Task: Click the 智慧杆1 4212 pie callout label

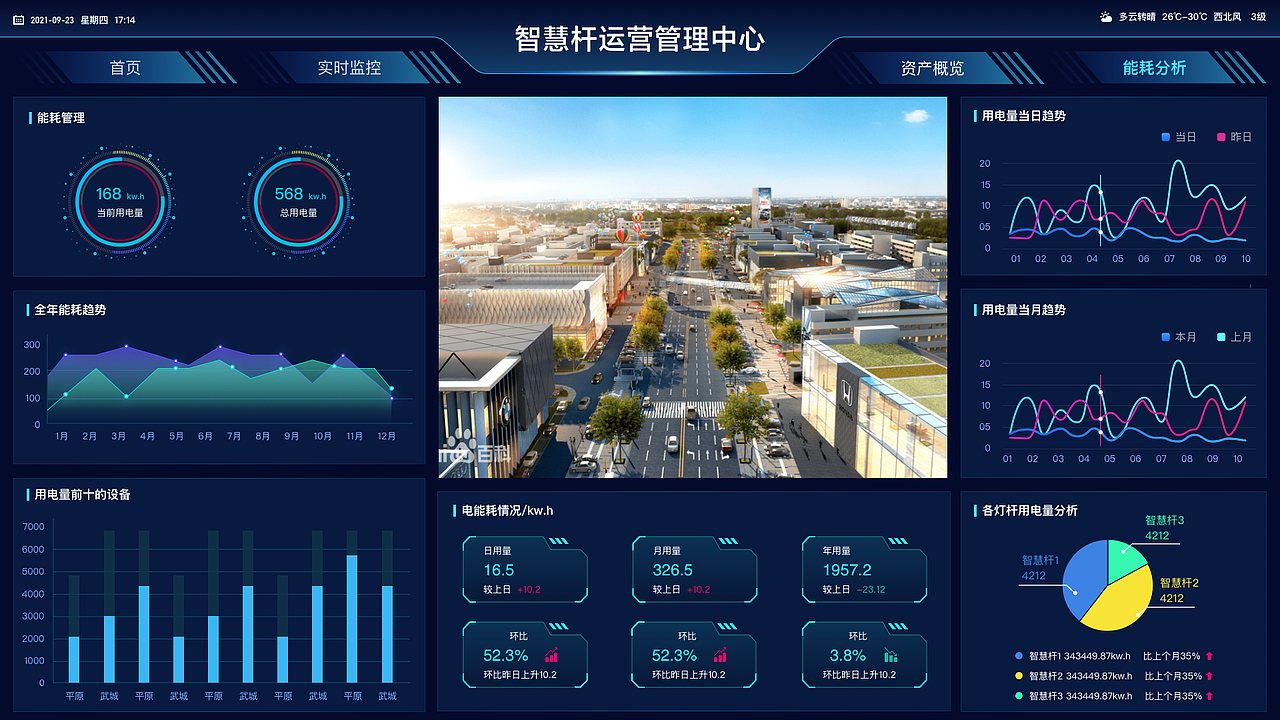Action: (x=1041, y=568)
